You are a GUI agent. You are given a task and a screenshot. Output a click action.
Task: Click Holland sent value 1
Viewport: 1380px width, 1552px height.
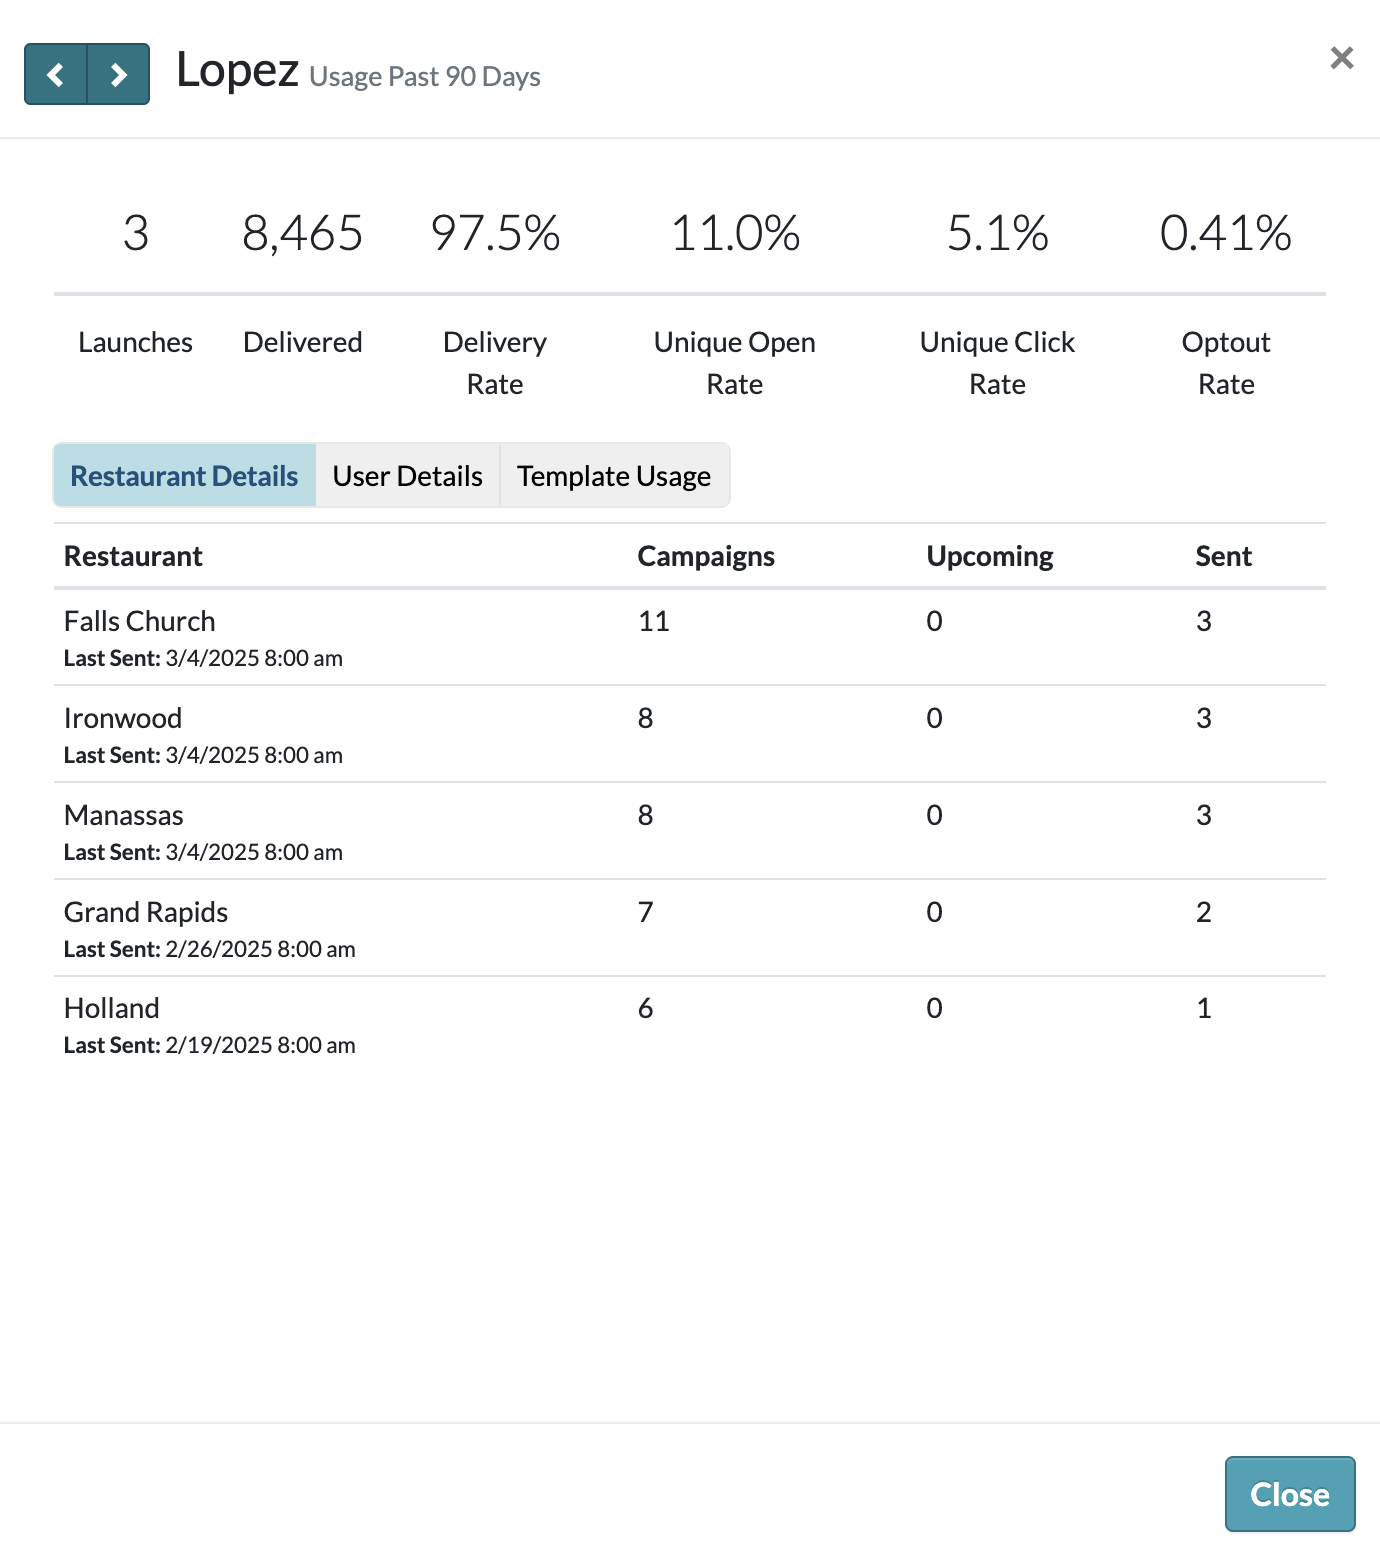pos(1204,1008)
